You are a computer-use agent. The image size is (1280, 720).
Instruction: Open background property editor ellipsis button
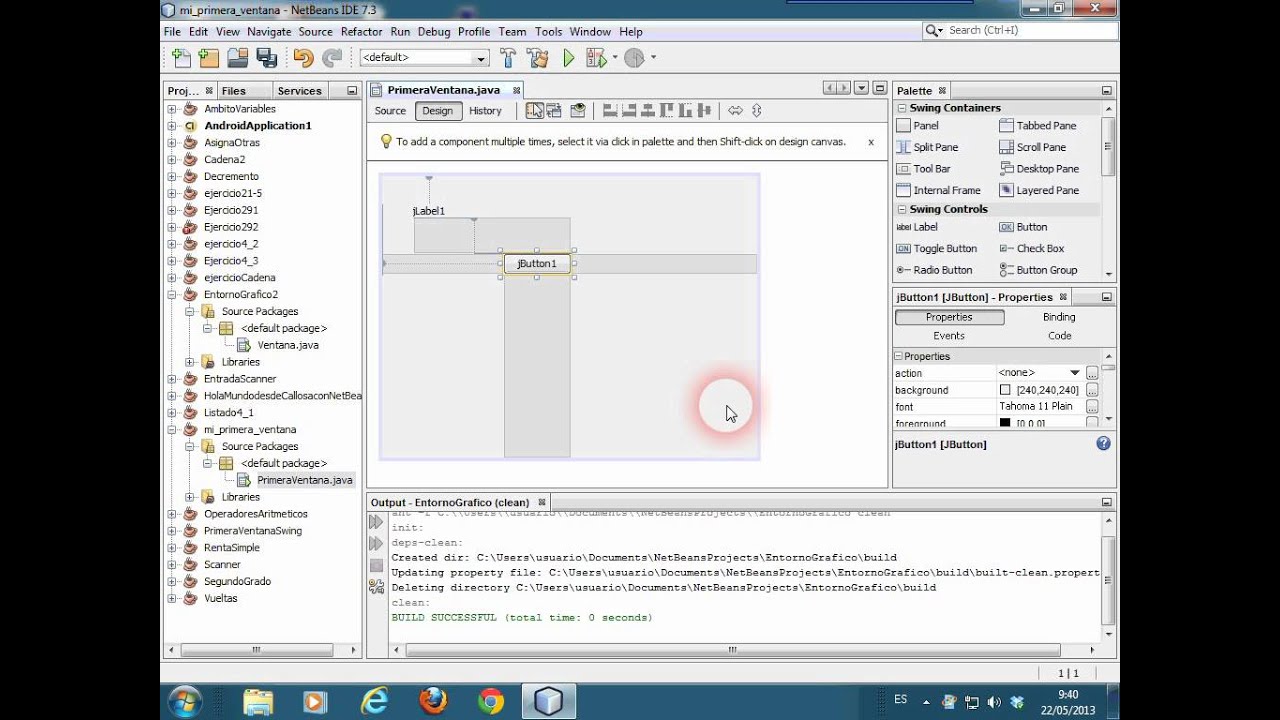tap(1092, 390)
